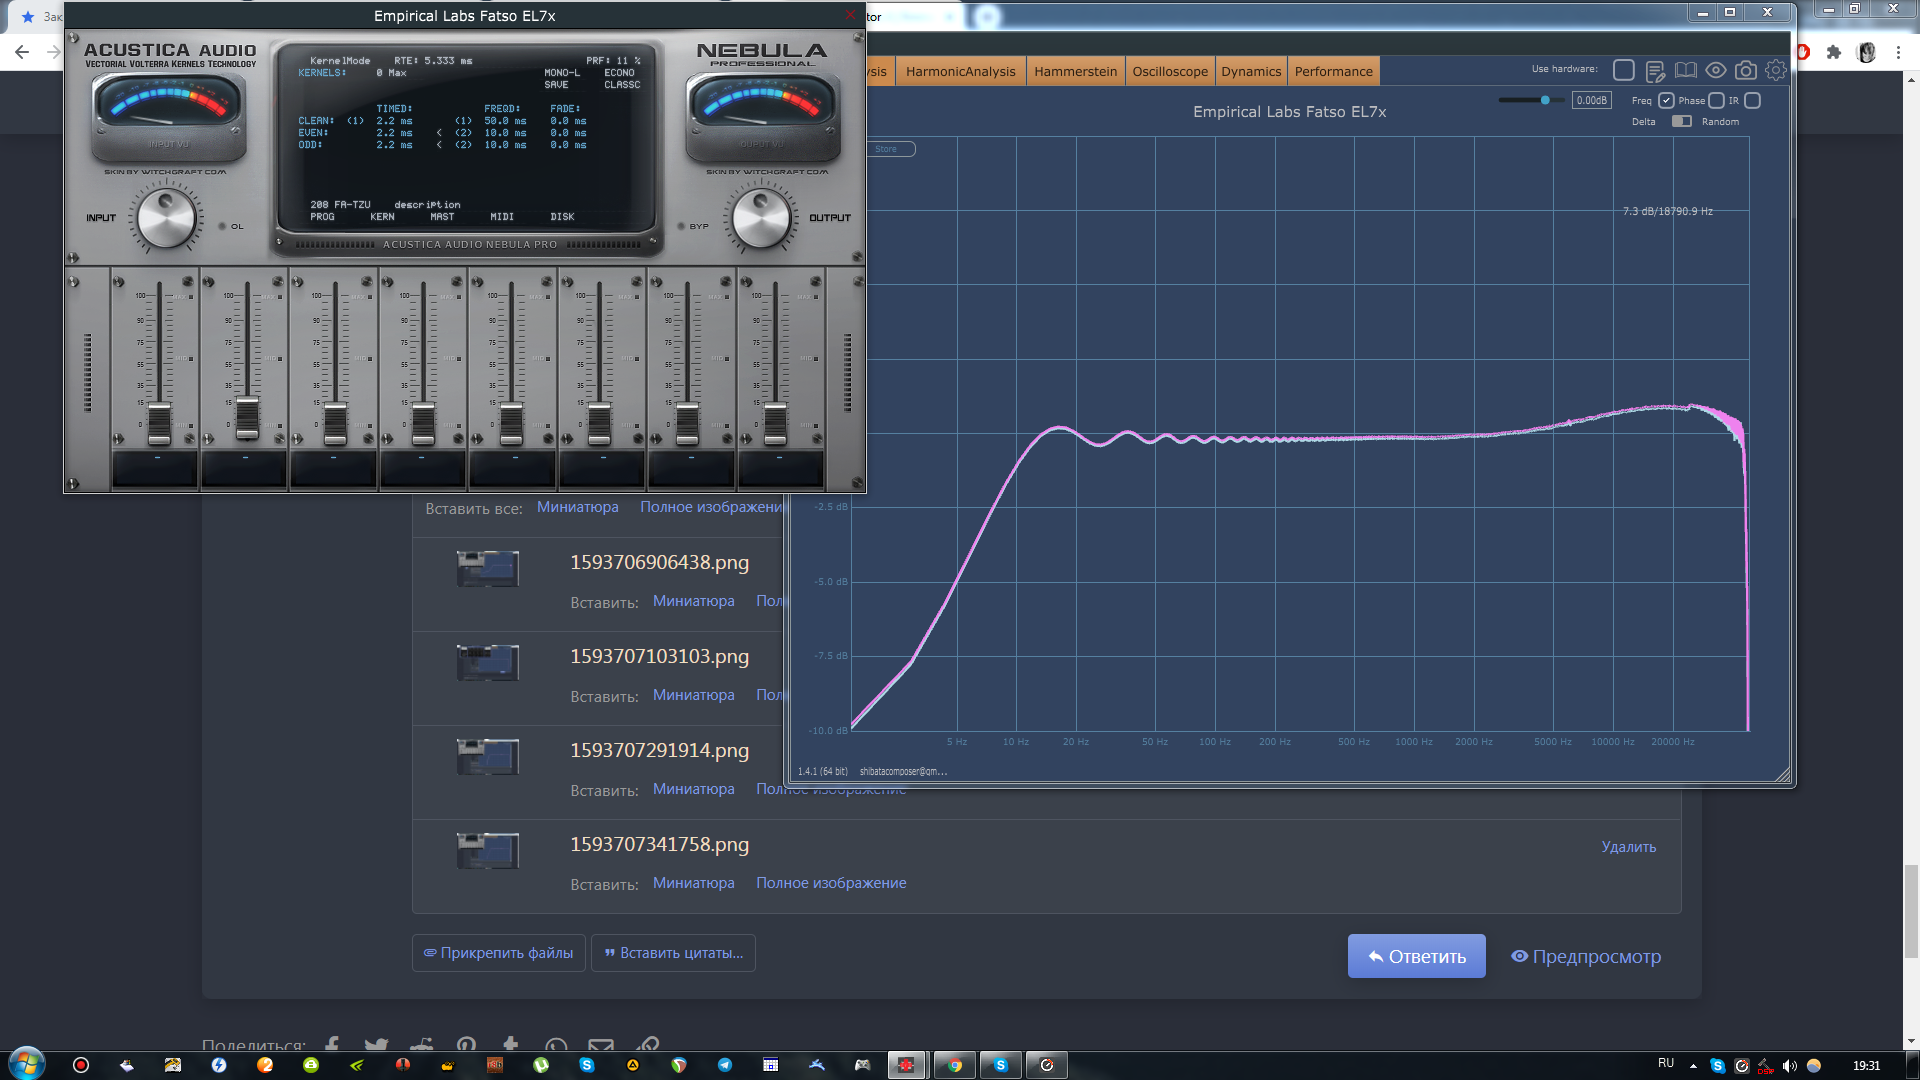1920x1080 pixels.
Task: Click Миниатюра for 1593707341758.png
Action: point(693,883)
